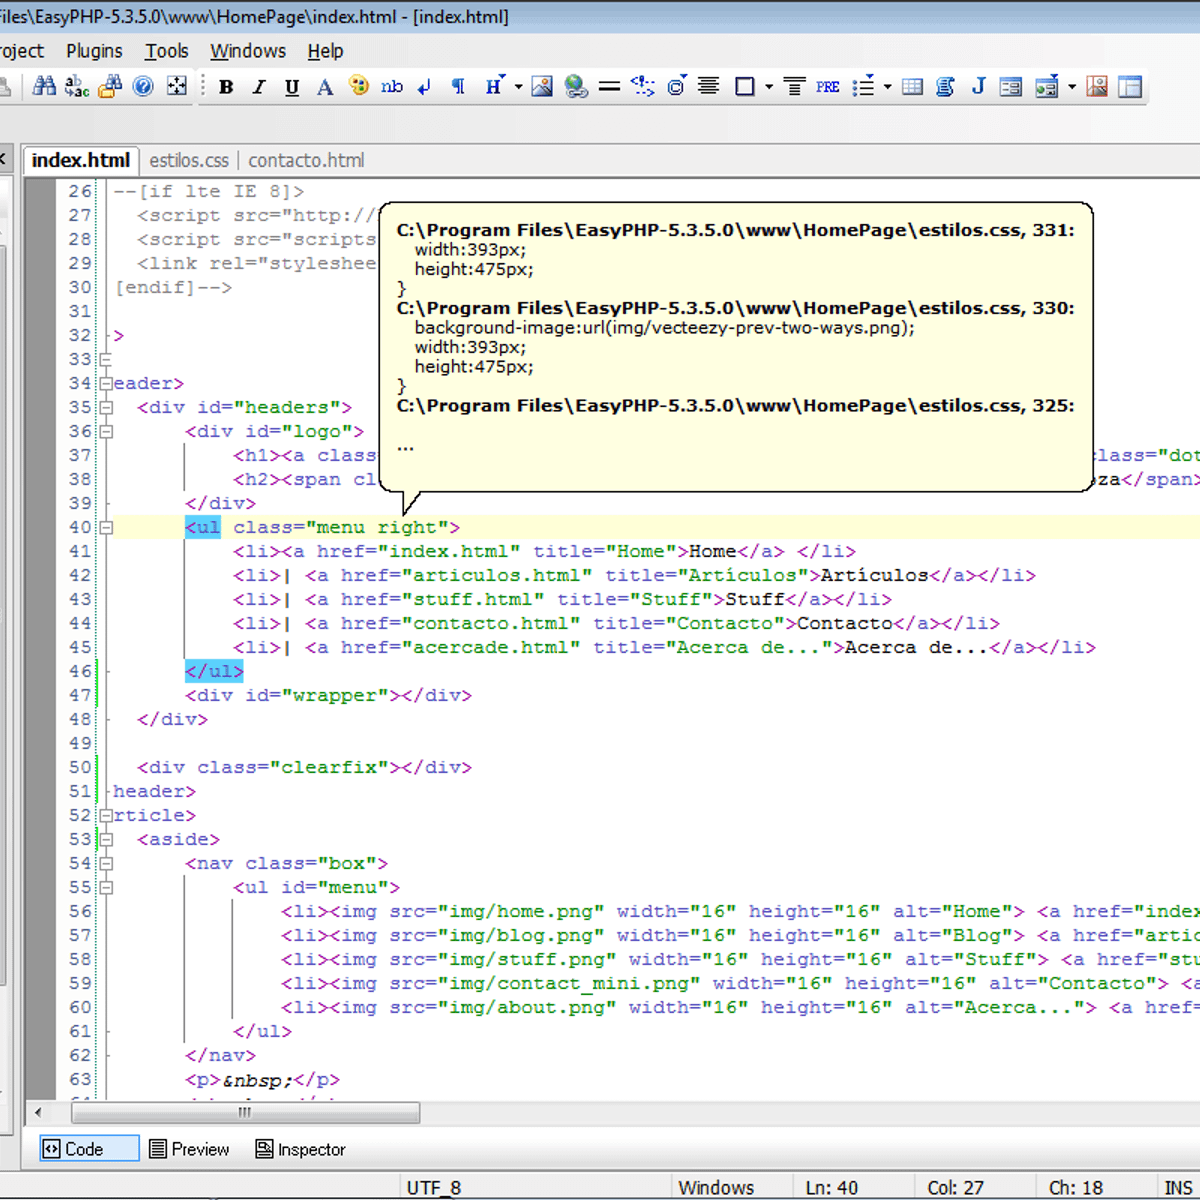Open the color palette picker icon
This screenshot has width=1200, height=1200.
click(x=358, y=87)
